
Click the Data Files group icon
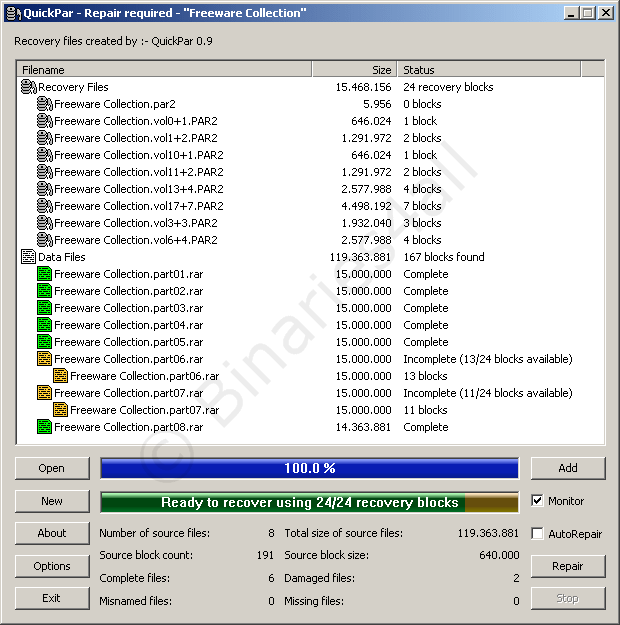(x=28, y=257)
